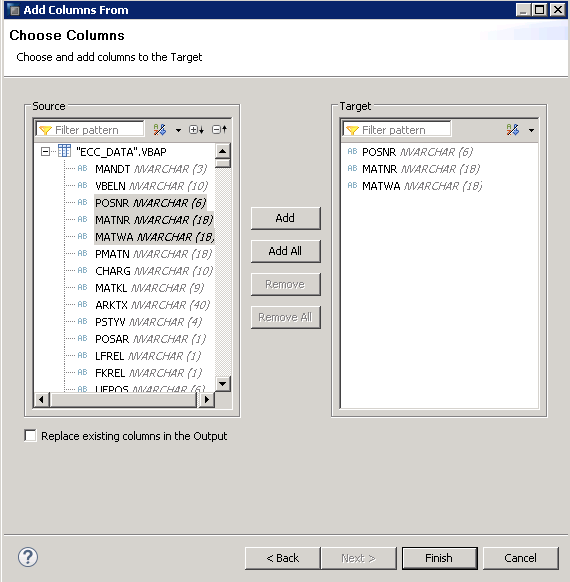Click the Source expand all icon
The image size is (570, 582).
point(196,130)
